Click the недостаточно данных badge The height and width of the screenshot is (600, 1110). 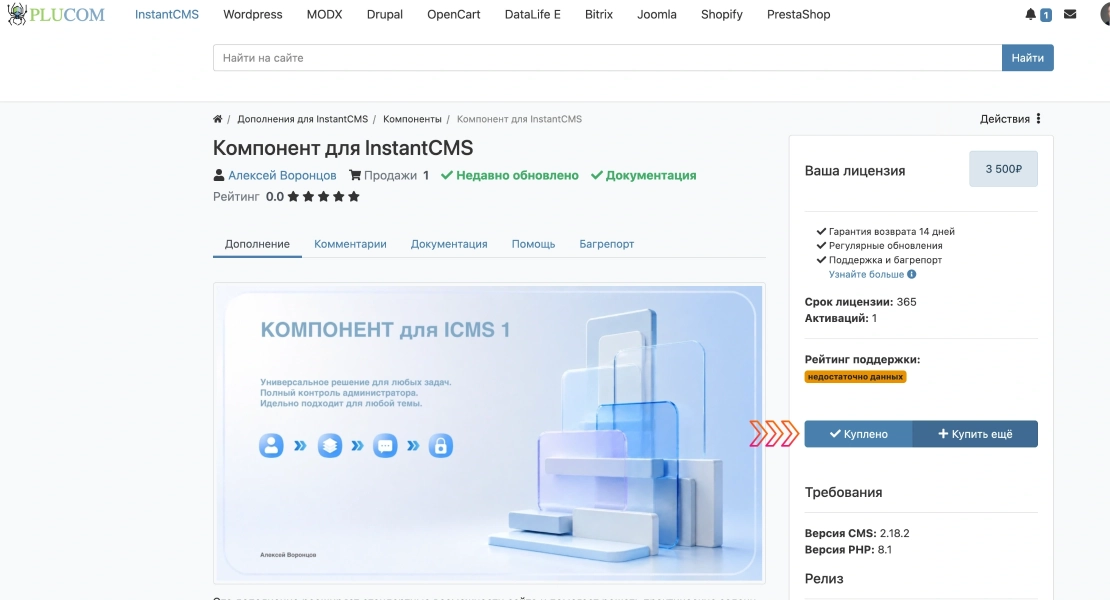pos(855,376)
